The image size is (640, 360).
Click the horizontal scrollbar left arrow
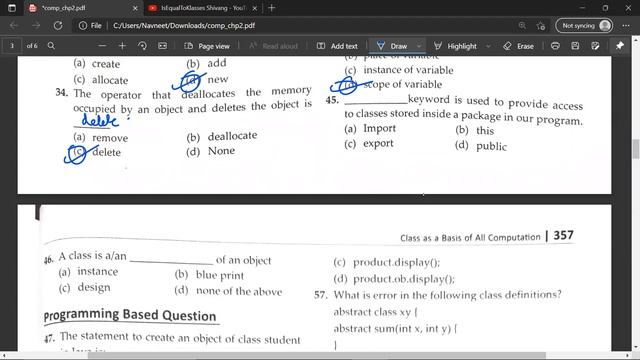[4, 356]
